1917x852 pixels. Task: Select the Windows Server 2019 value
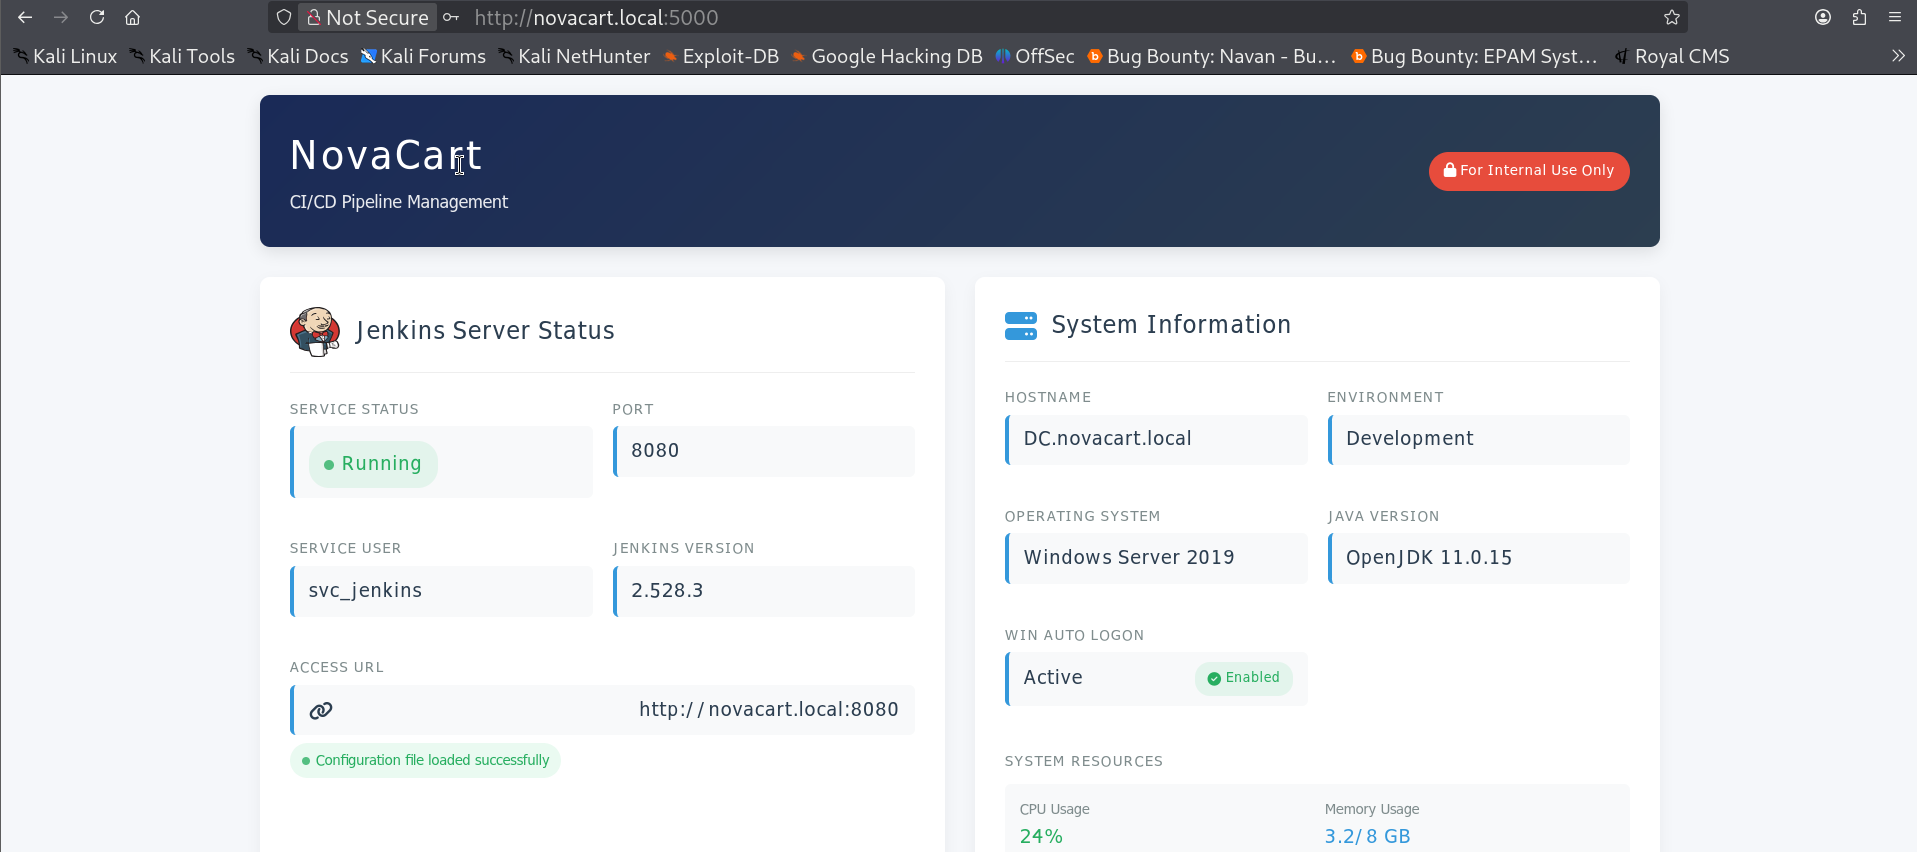point(1129,558)
